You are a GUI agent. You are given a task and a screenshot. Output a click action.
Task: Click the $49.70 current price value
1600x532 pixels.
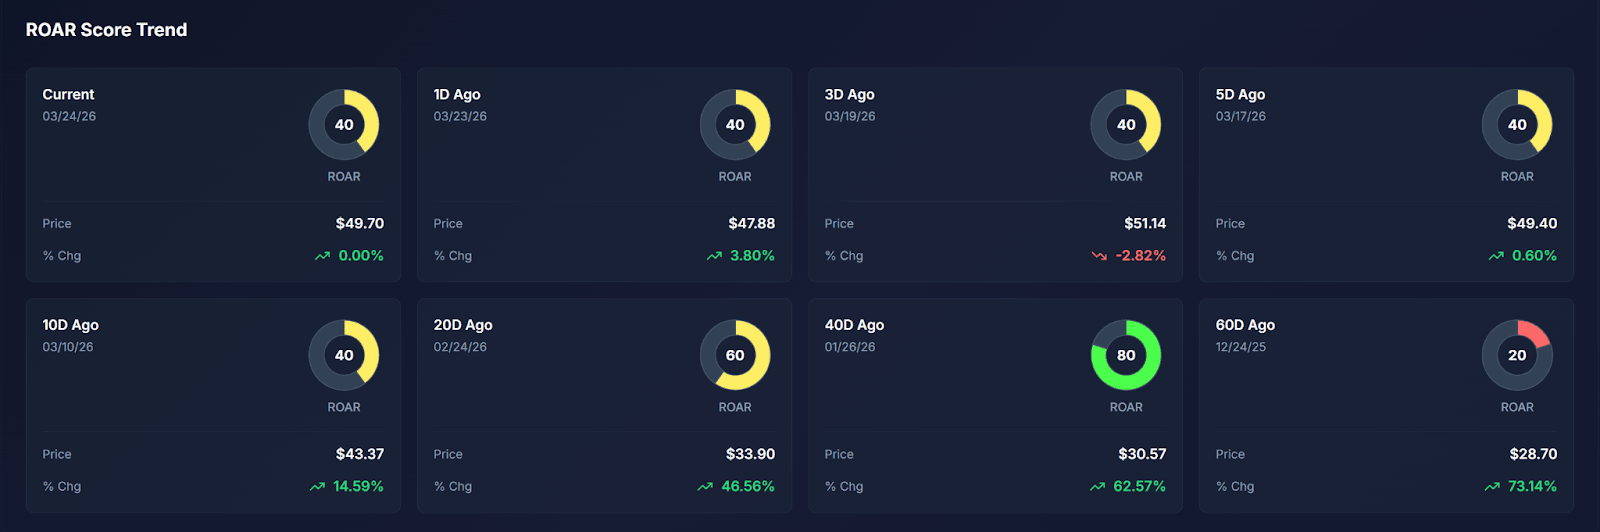pyautogui.click(x=359, y=224)
